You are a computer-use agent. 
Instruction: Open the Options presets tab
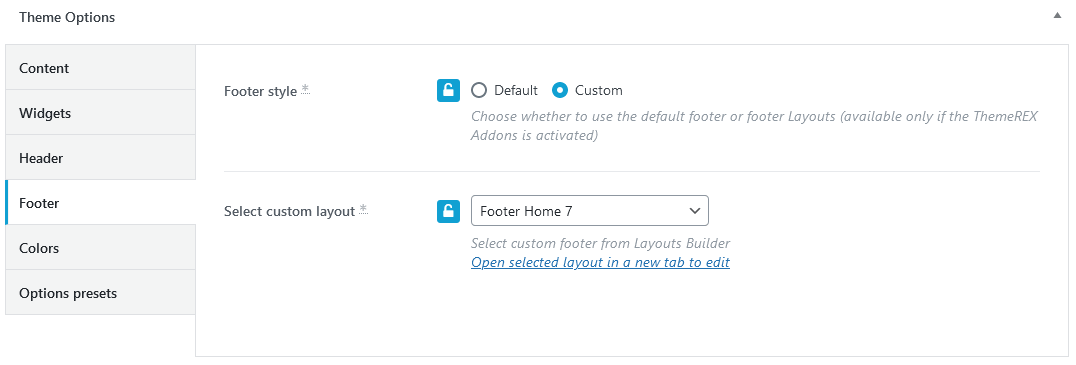100,293
